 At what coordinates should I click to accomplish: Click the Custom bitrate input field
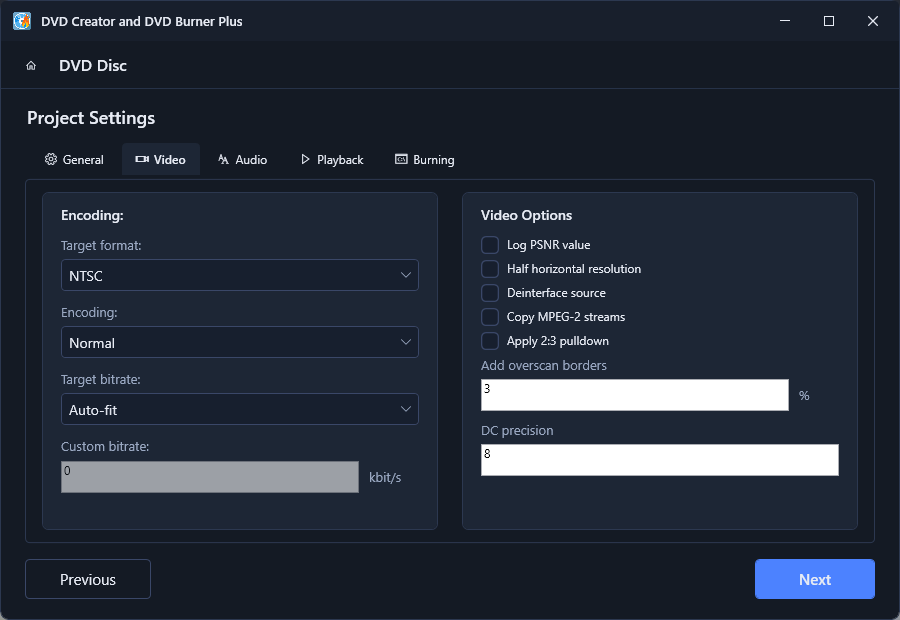(x=210, y=477)
